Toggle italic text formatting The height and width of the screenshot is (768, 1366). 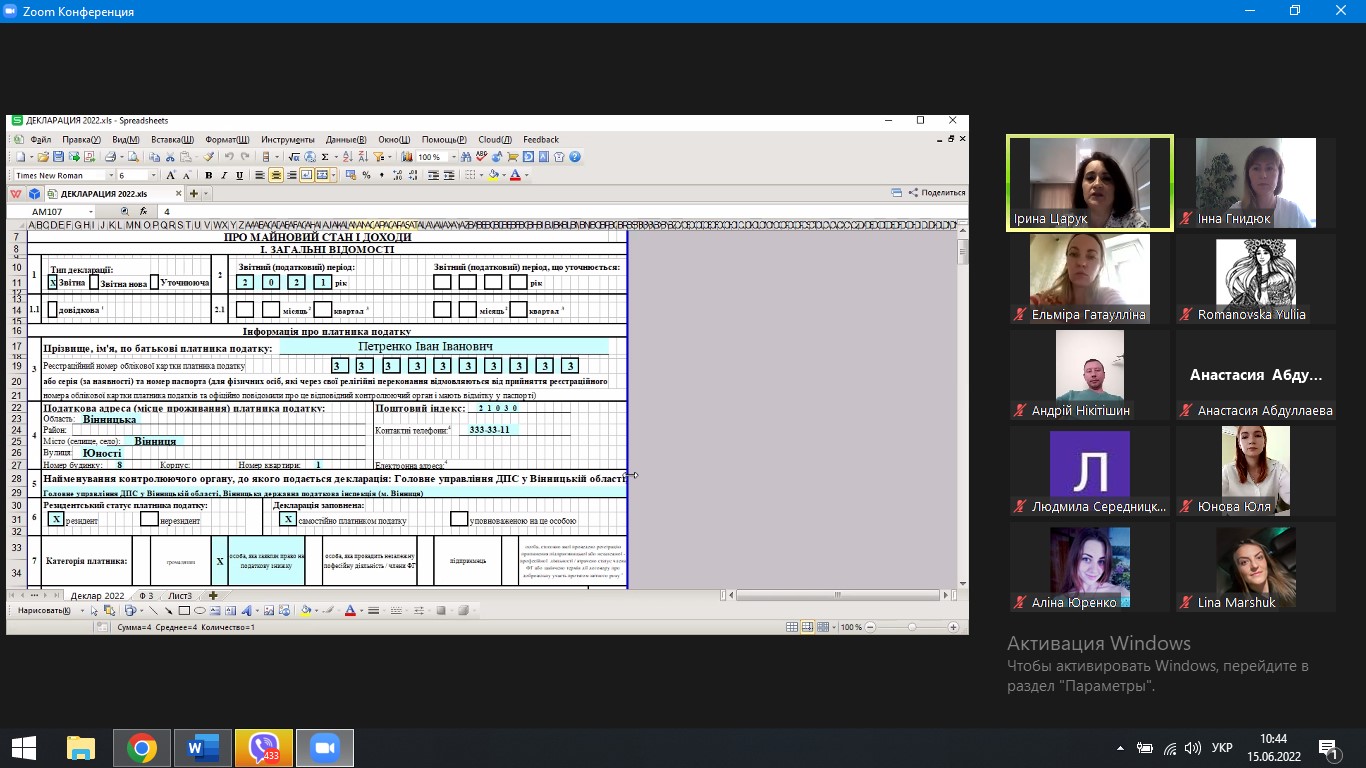click(x=225, y=175)
